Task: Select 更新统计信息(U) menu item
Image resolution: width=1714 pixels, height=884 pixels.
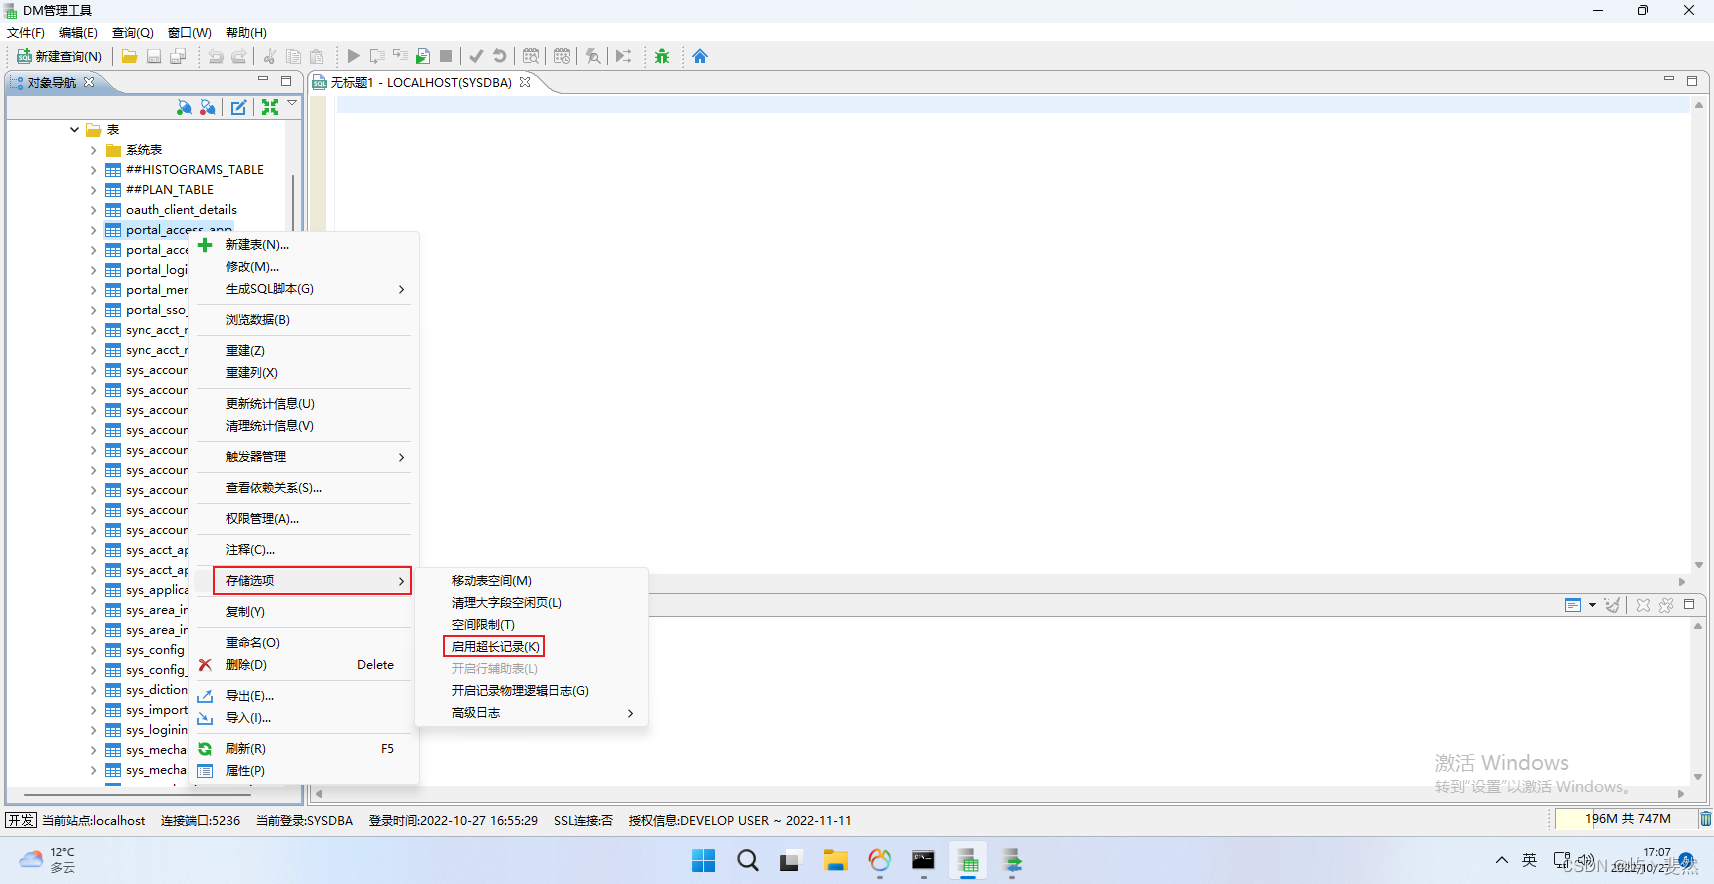Action: click(304, 404)
